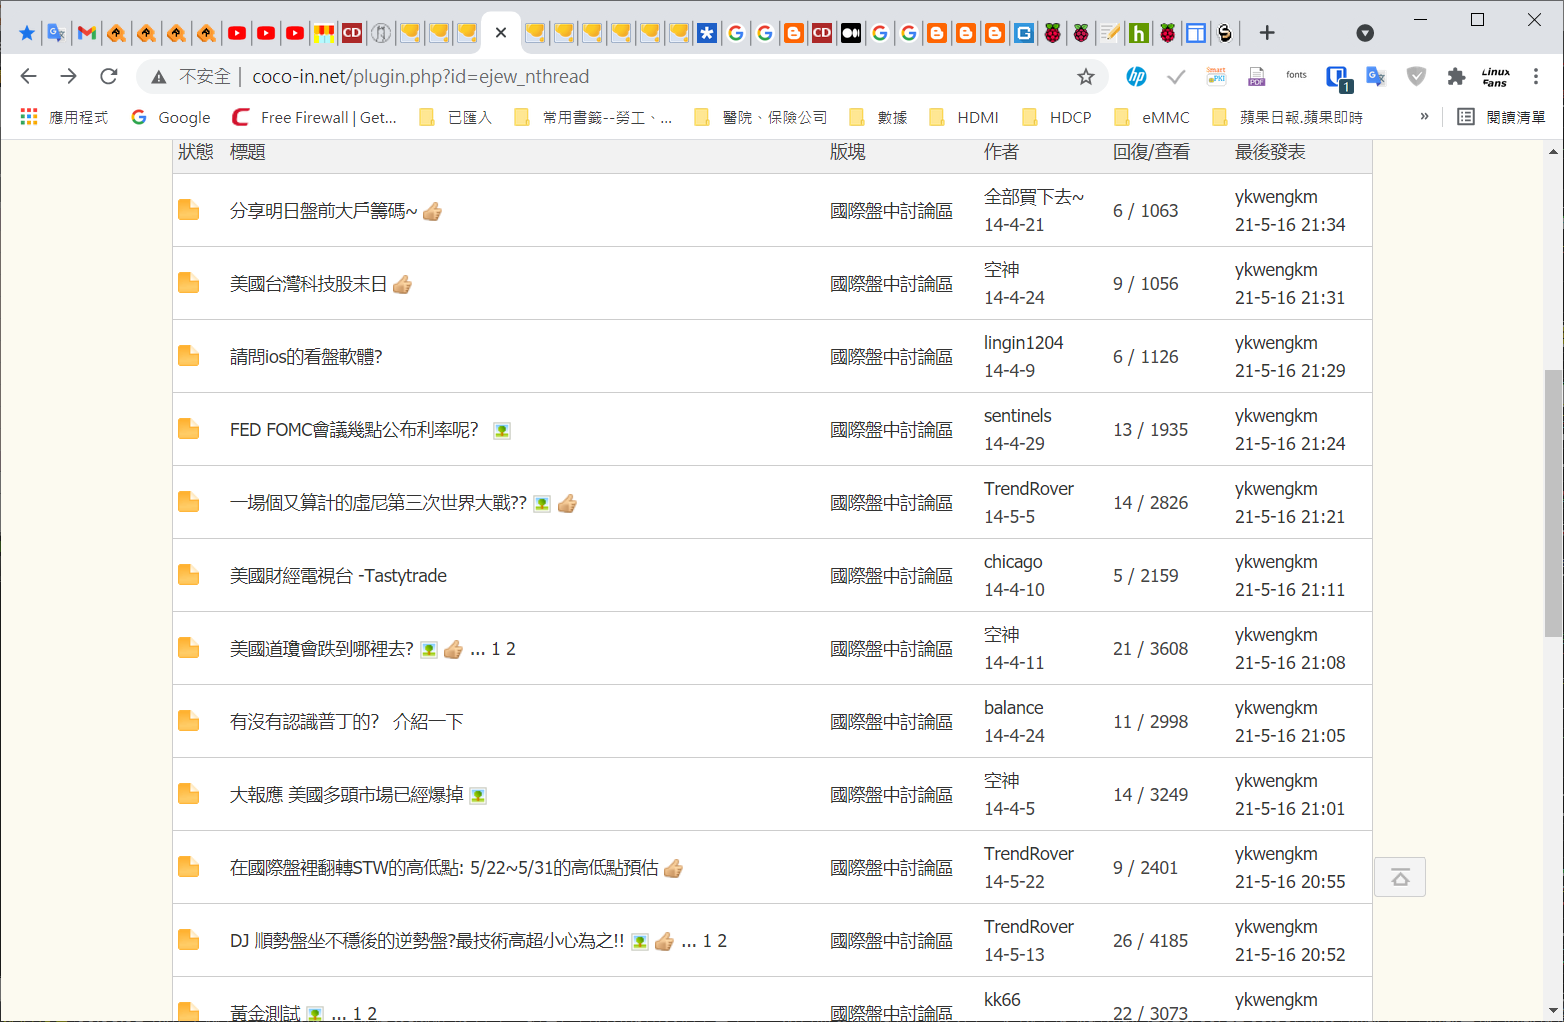Open the blue extension with badge 1
1564x1022 pixels.
click(1338, 78)
